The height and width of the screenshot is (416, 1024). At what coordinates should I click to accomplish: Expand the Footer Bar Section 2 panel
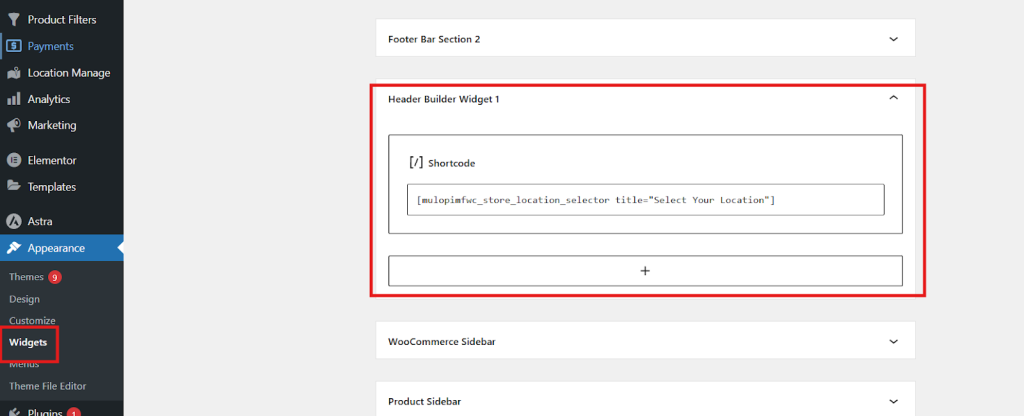coord(893,39)
